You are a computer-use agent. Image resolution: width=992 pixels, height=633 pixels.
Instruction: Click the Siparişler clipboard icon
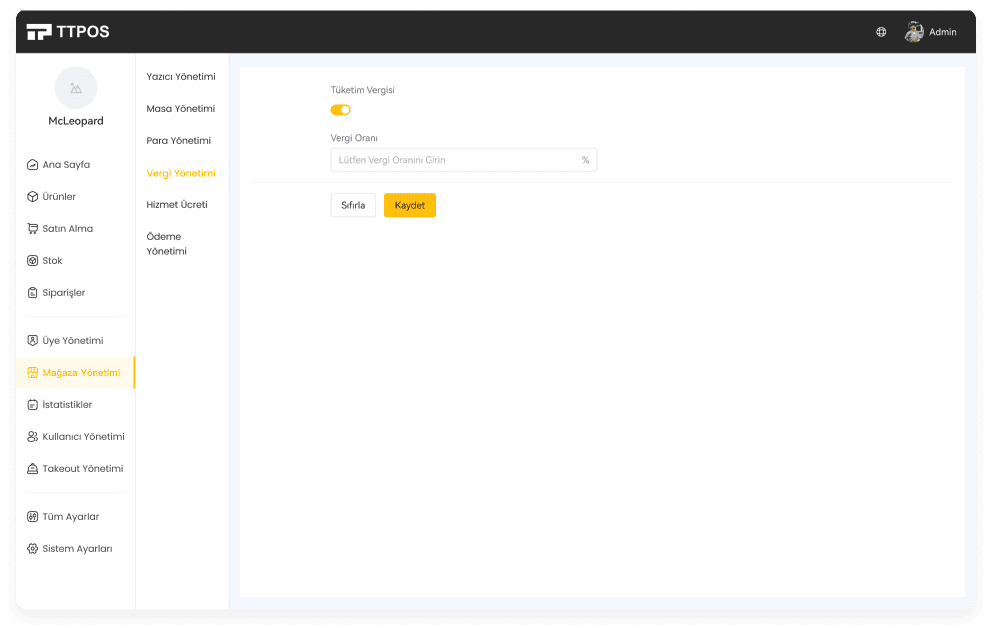(32, 293)
